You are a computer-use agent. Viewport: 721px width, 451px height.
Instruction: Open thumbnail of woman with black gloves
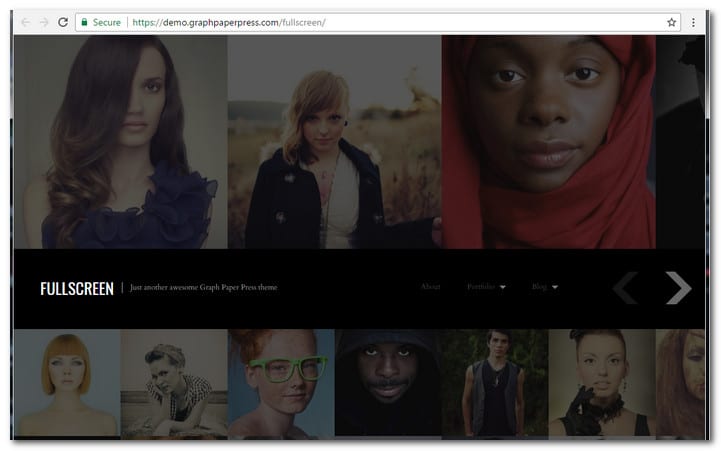click(x=601, y=383)
